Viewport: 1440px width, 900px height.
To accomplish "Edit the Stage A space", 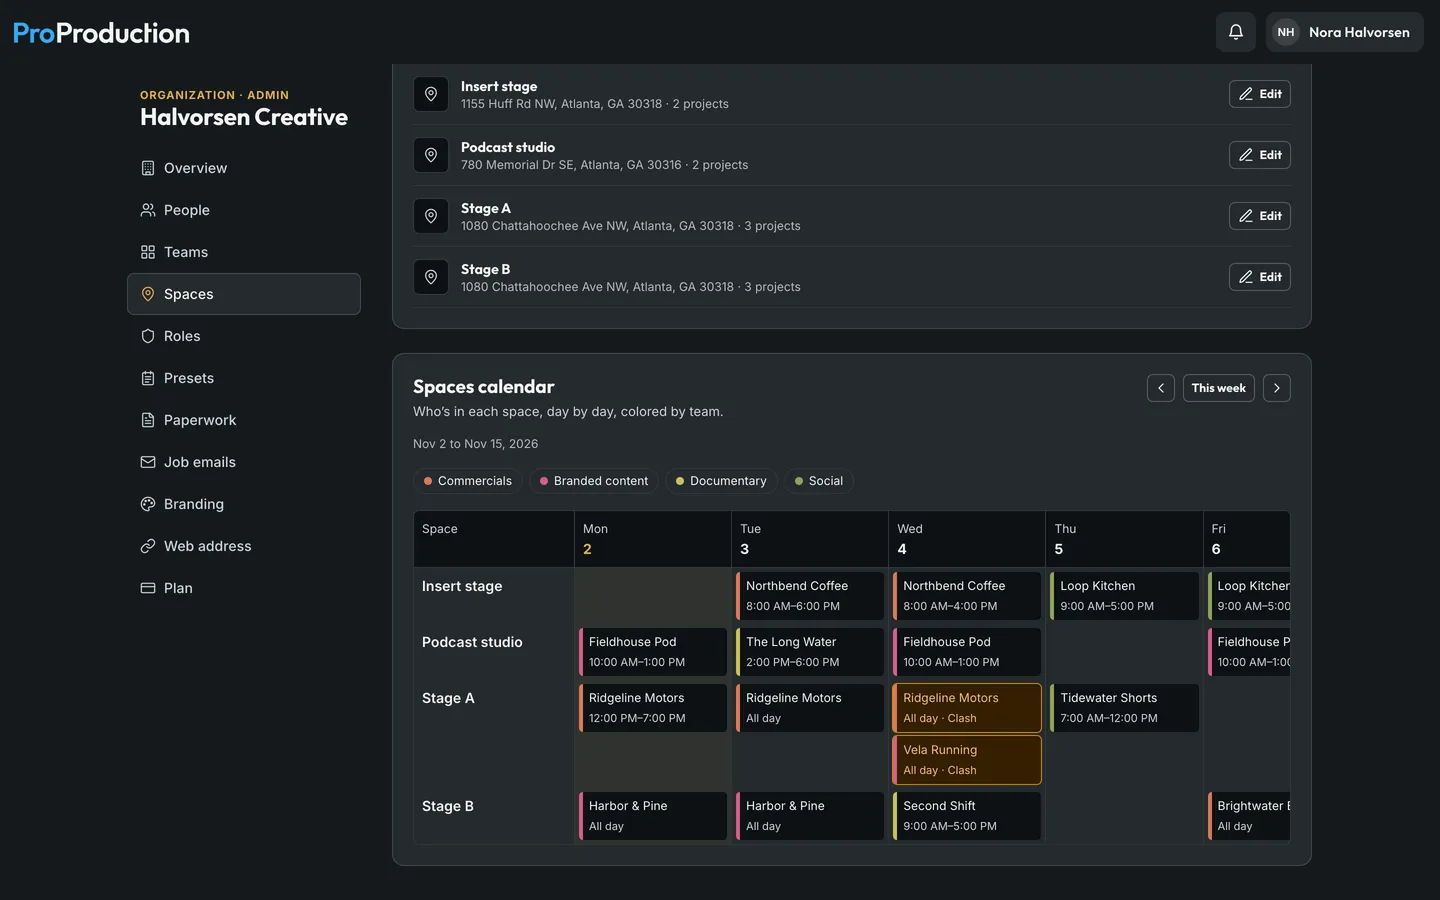I will pos(1260,216).
